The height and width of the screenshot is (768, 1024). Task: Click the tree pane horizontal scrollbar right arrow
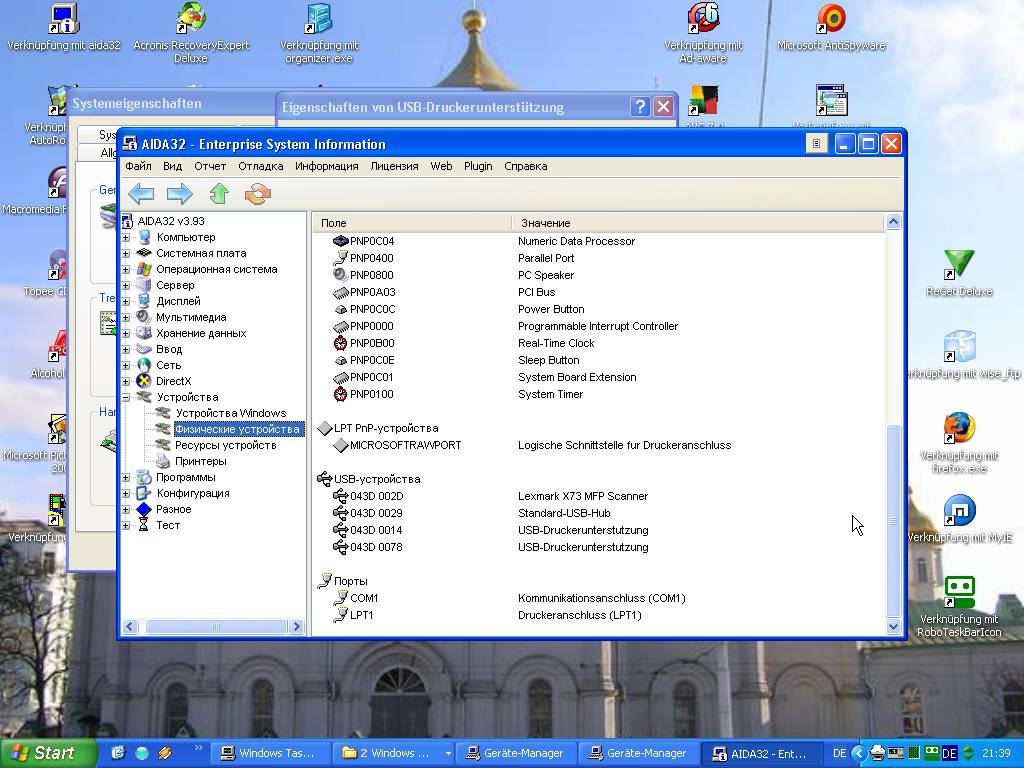(x=296, y=627)
